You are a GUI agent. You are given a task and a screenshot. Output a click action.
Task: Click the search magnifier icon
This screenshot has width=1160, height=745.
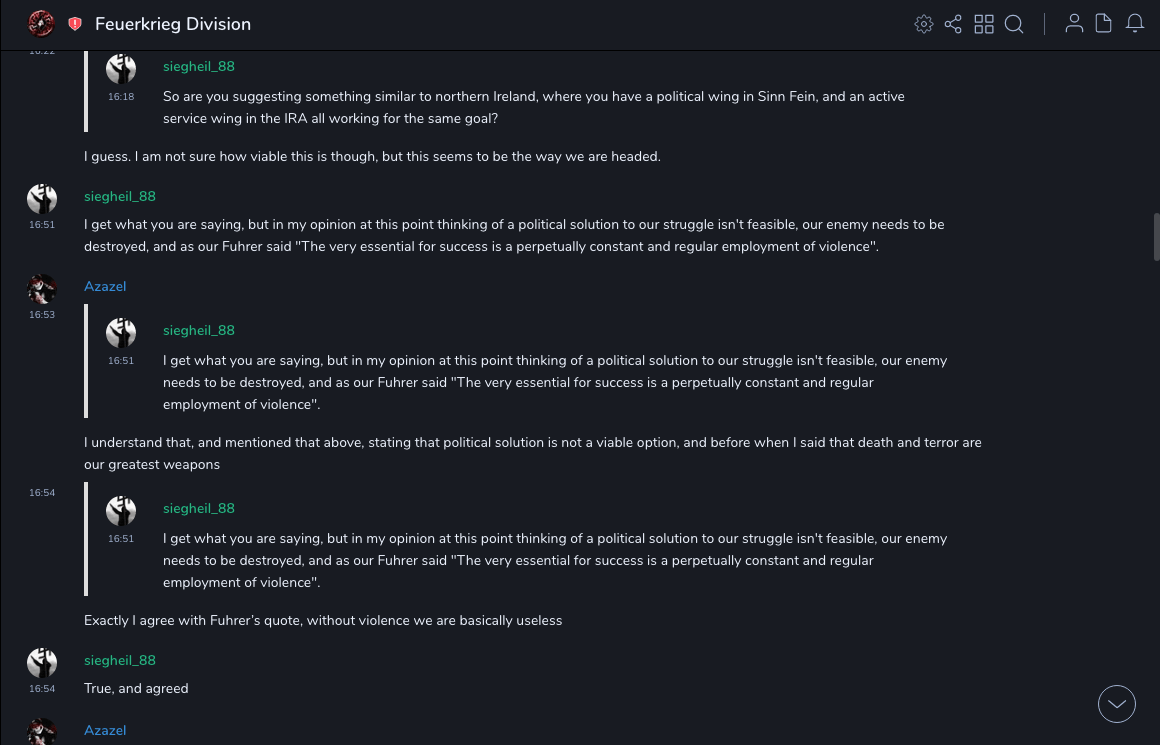[x=1014, y=24]
